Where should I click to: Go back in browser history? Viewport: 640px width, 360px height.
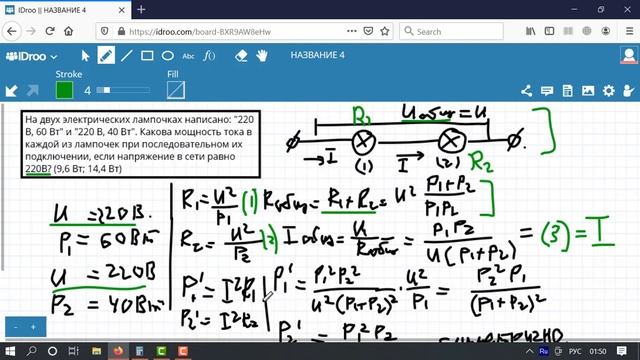[11, 31]
